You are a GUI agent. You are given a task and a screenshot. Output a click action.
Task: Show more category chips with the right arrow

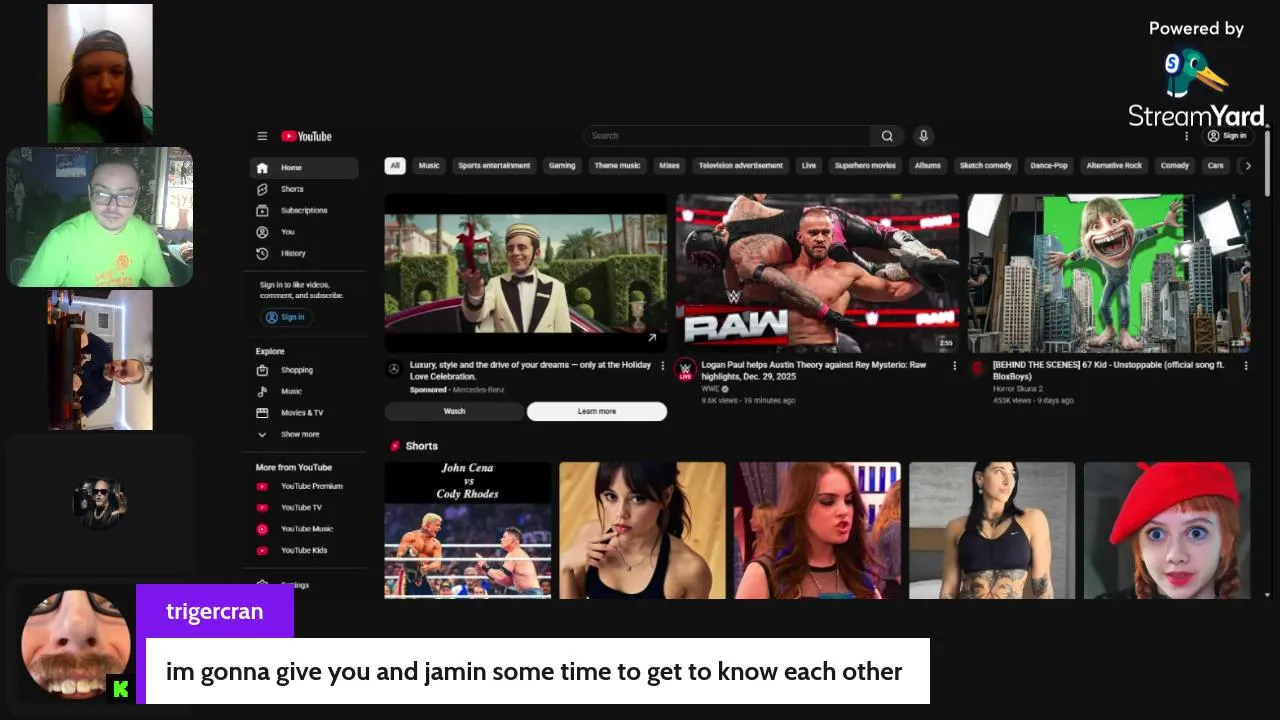1247,166
